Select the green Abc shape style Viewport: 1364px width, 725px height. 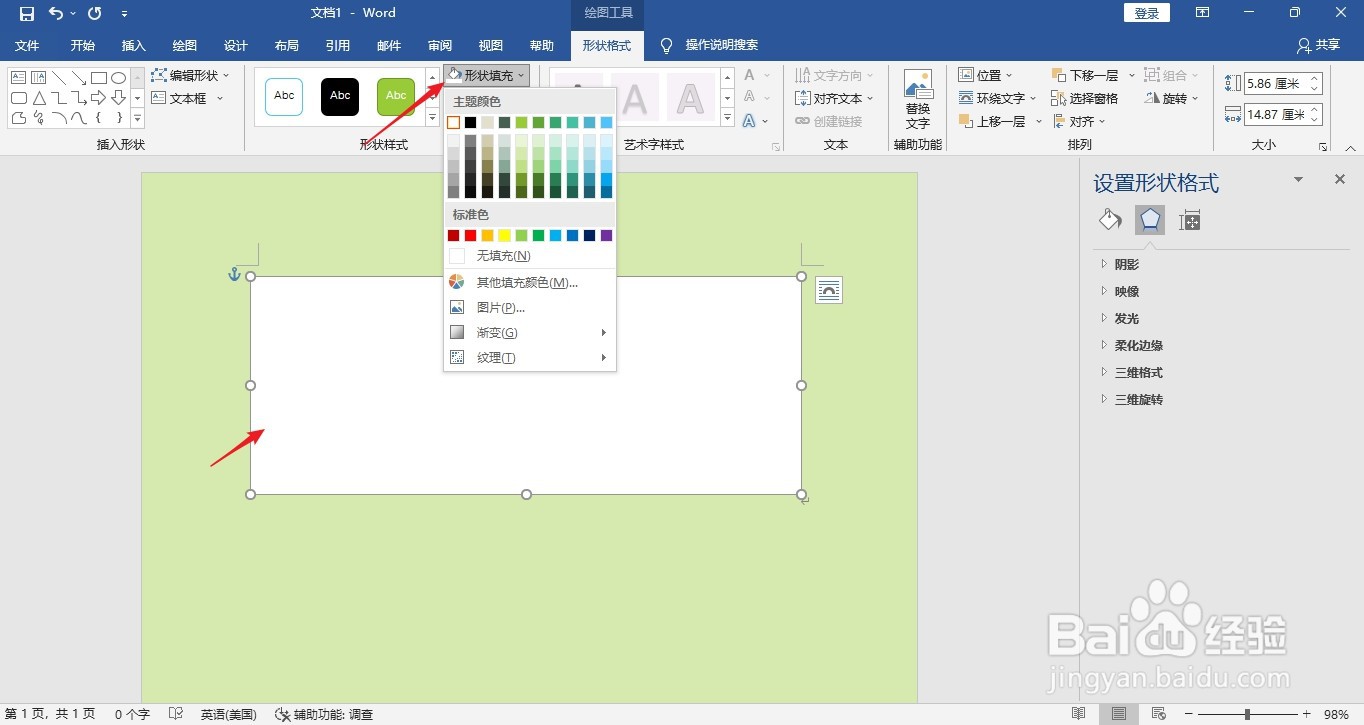(x=396, y=96)
